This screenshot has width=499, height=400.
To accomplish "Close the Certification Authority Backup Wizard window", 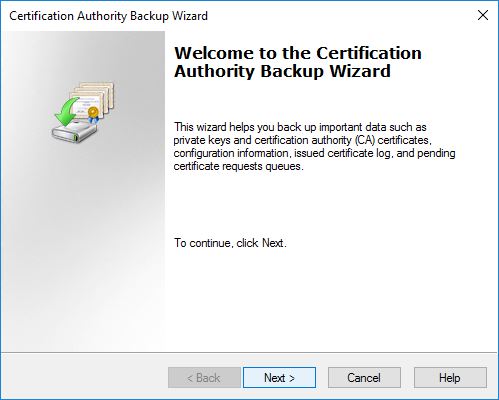I will (x=483, y=15).
